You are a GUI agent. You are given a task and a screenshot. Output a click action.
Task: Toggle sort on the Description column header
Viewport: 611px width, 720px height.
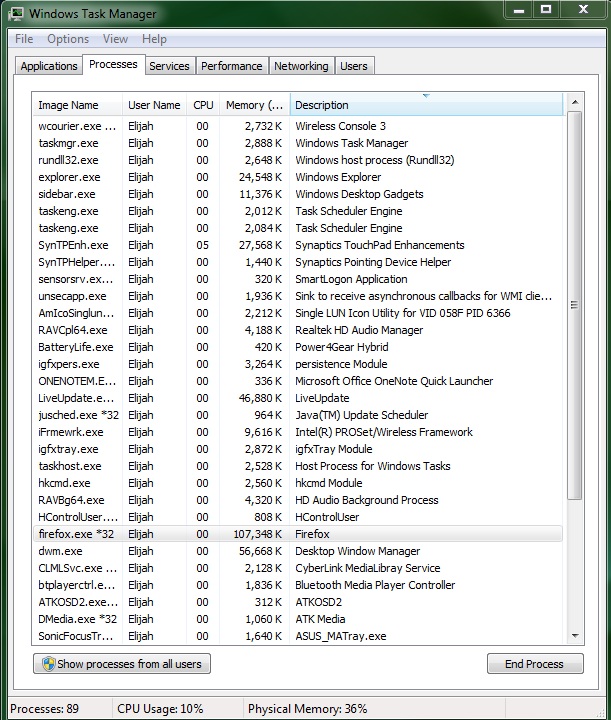tap(426, 105)
